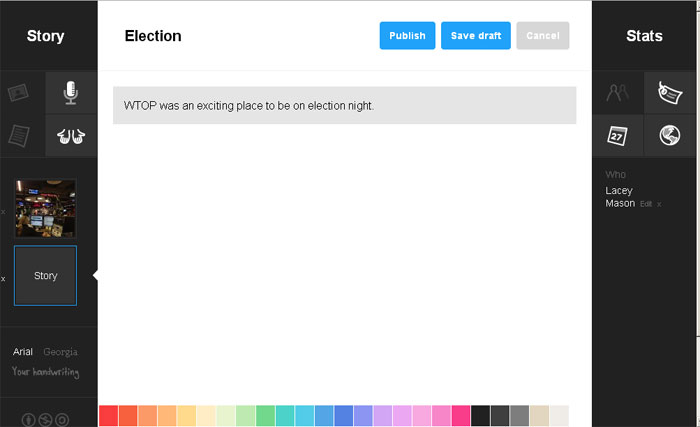
Task: Click the Cancel button
Action: coord(543,36)
